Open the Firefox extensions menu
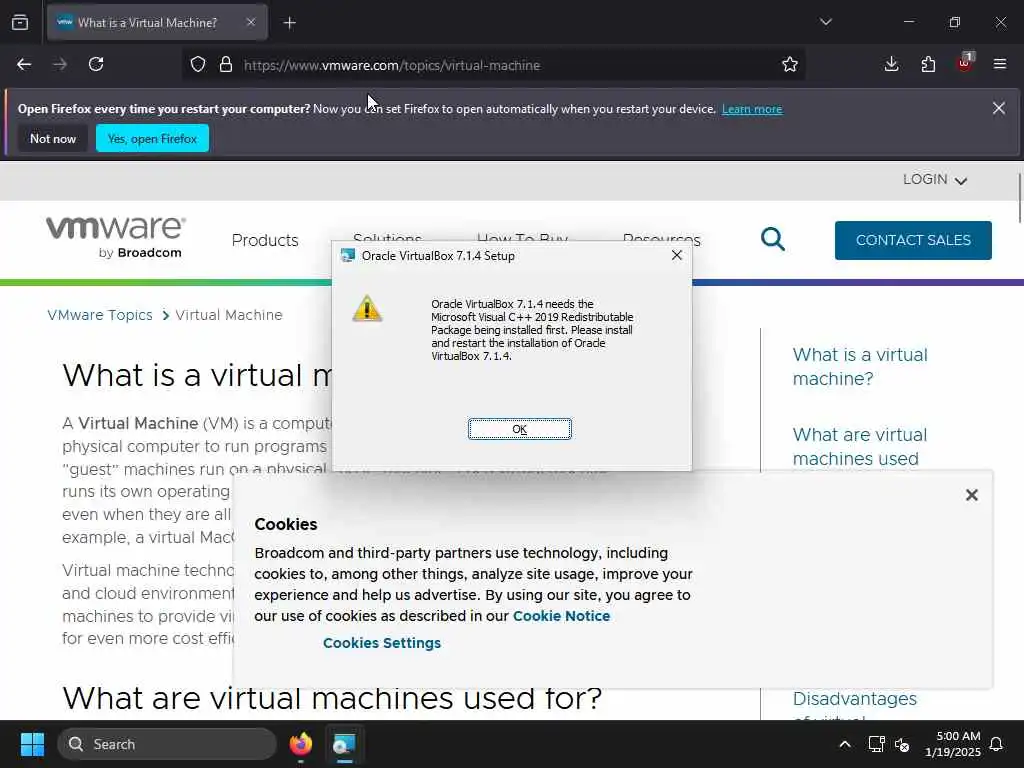1024x768 pixels. point(928,64)
